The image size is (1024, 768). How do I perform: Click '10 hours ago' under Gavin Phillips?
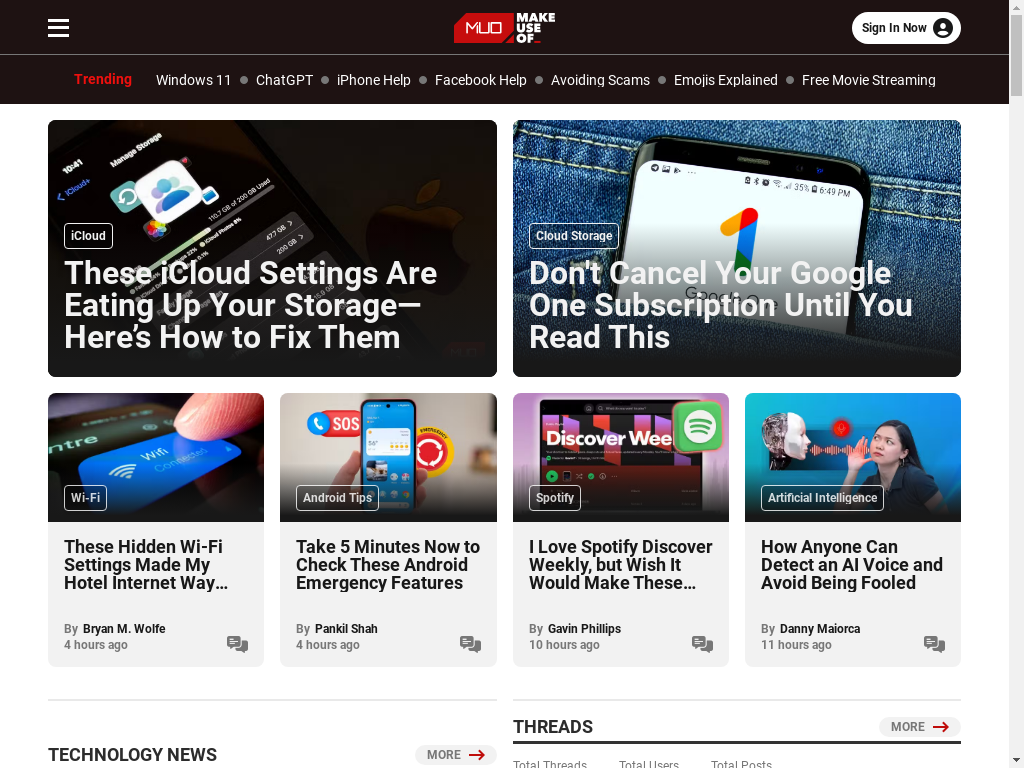[564, 645]
